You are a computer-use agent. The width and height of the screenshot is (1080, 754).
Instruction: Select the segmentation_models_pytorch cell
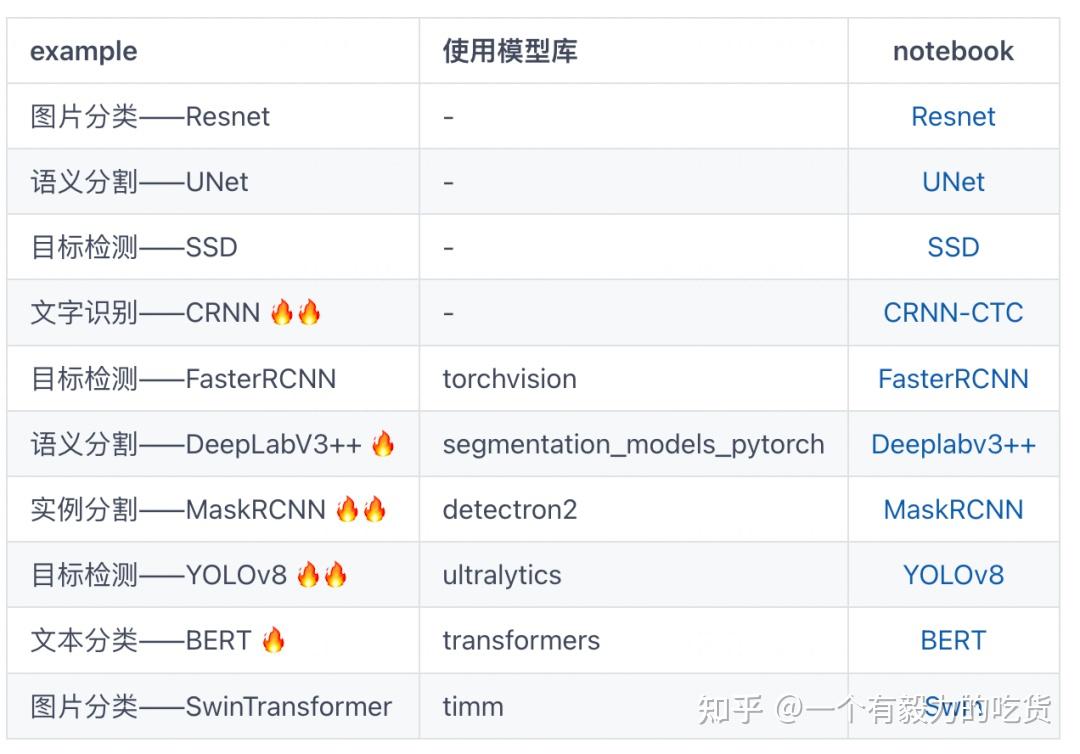pos(633,444)
